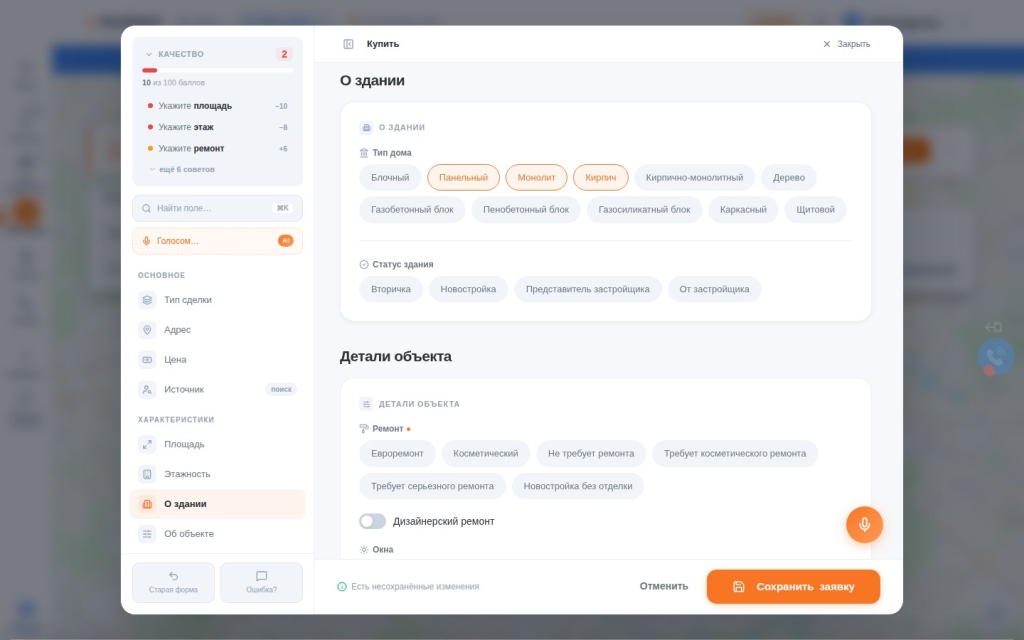
Task: Click the floating orange microphone button
Action: pyautogui.click(x=864, y=524)
